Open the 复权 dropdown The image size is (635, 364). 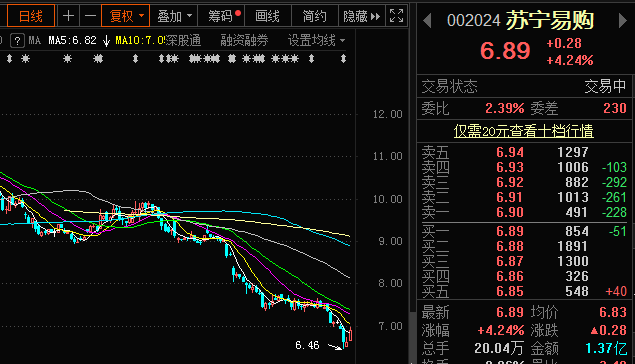click(x=126, y=16)
